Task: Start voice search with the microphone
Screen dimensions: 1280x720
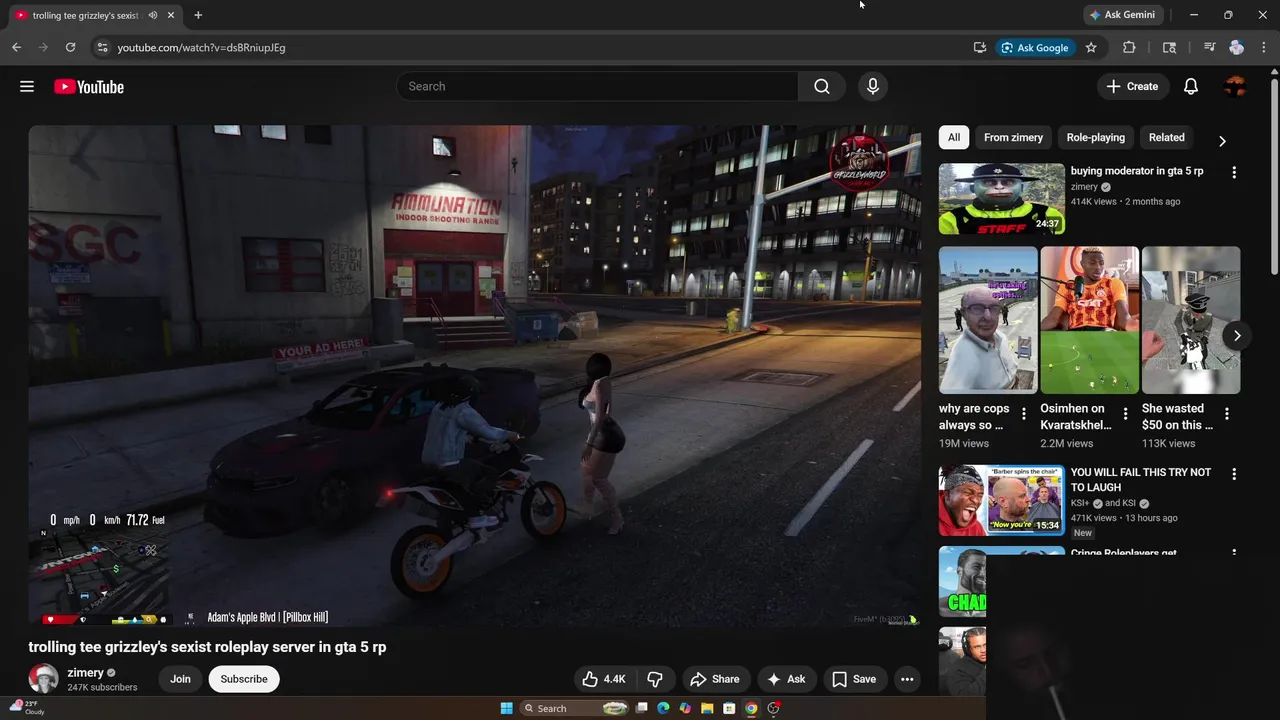Action: [873, 87]
